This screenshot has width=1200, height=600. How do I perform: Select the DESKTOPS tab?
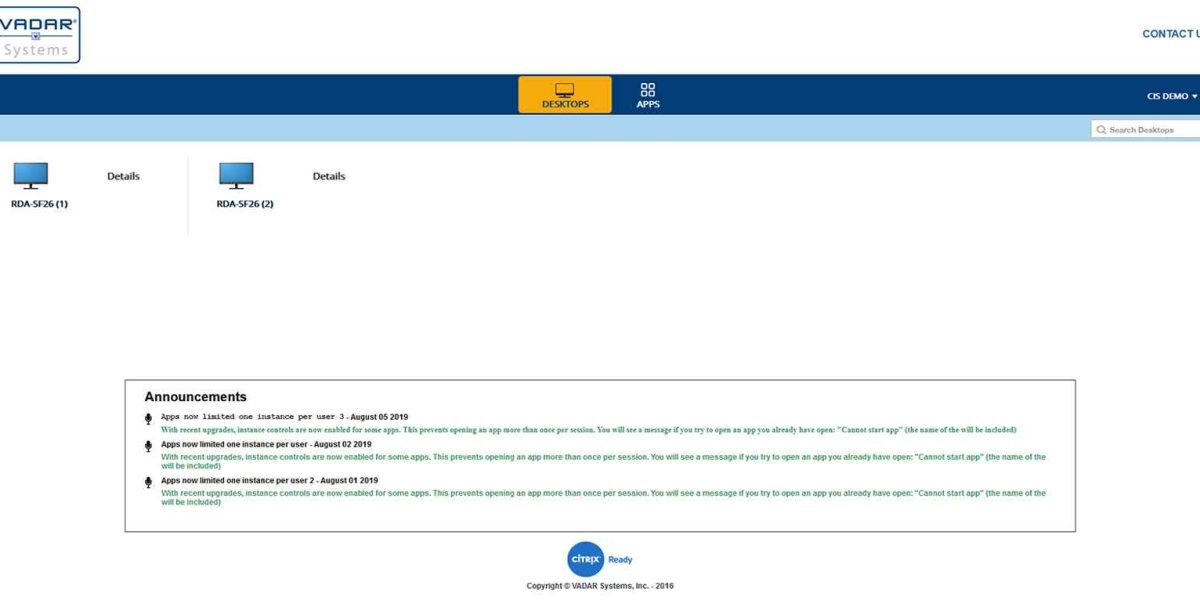point(564,95)
